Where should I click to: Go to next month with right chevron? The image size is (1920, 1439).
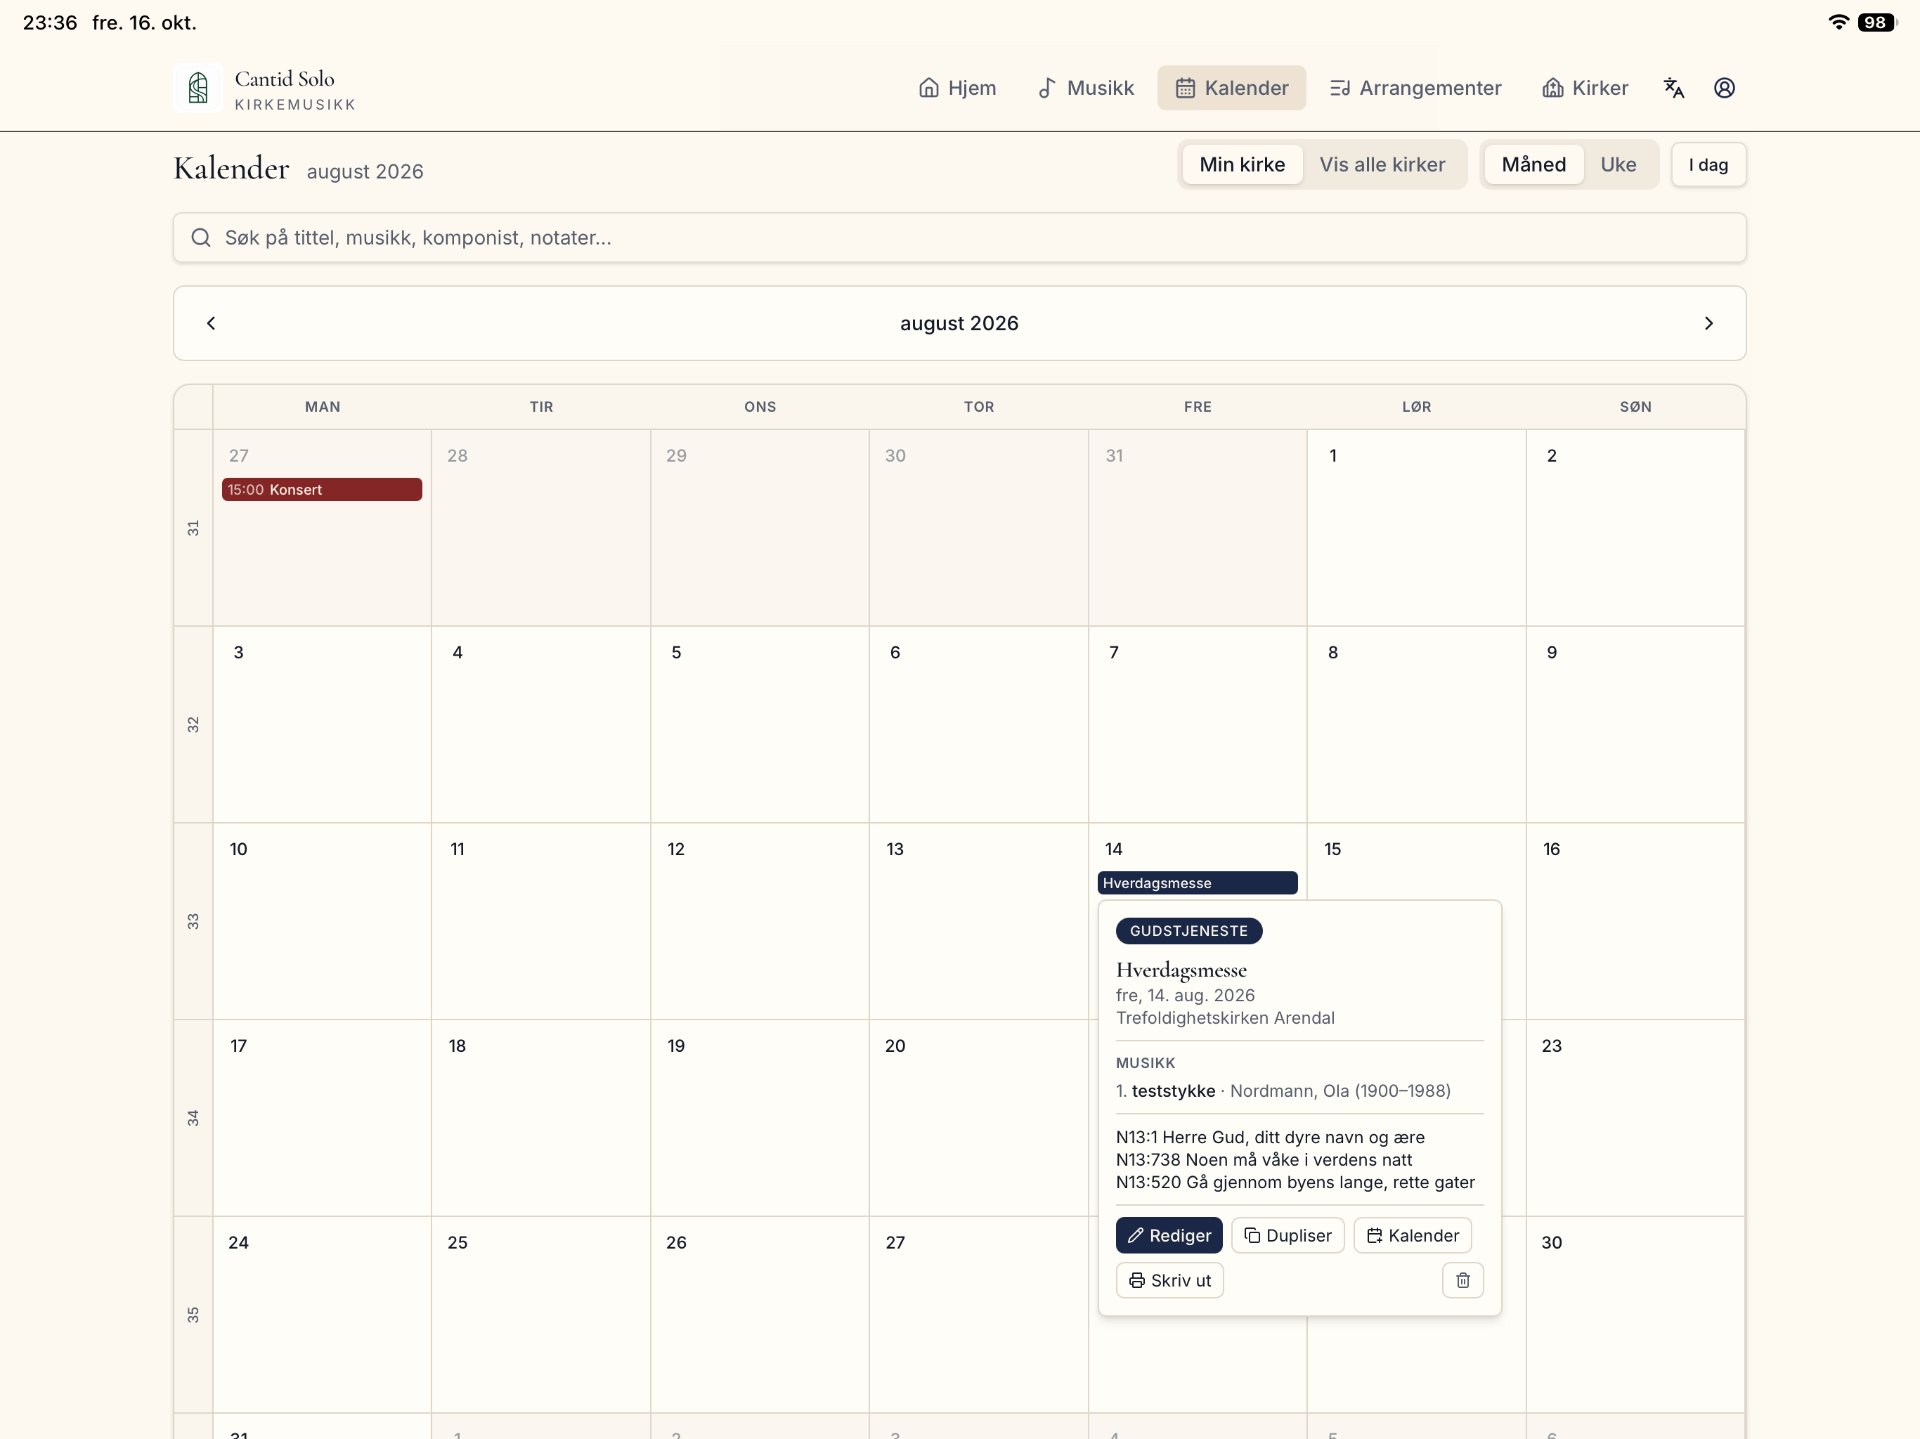1708,323
